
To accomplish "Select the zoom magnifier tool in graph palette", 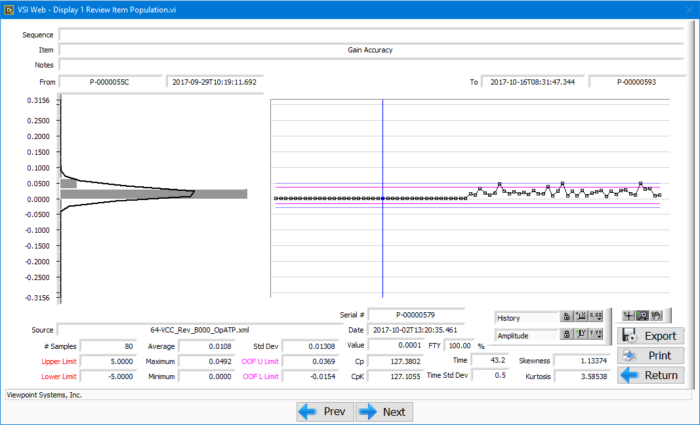I will click(x=642, y=316).
